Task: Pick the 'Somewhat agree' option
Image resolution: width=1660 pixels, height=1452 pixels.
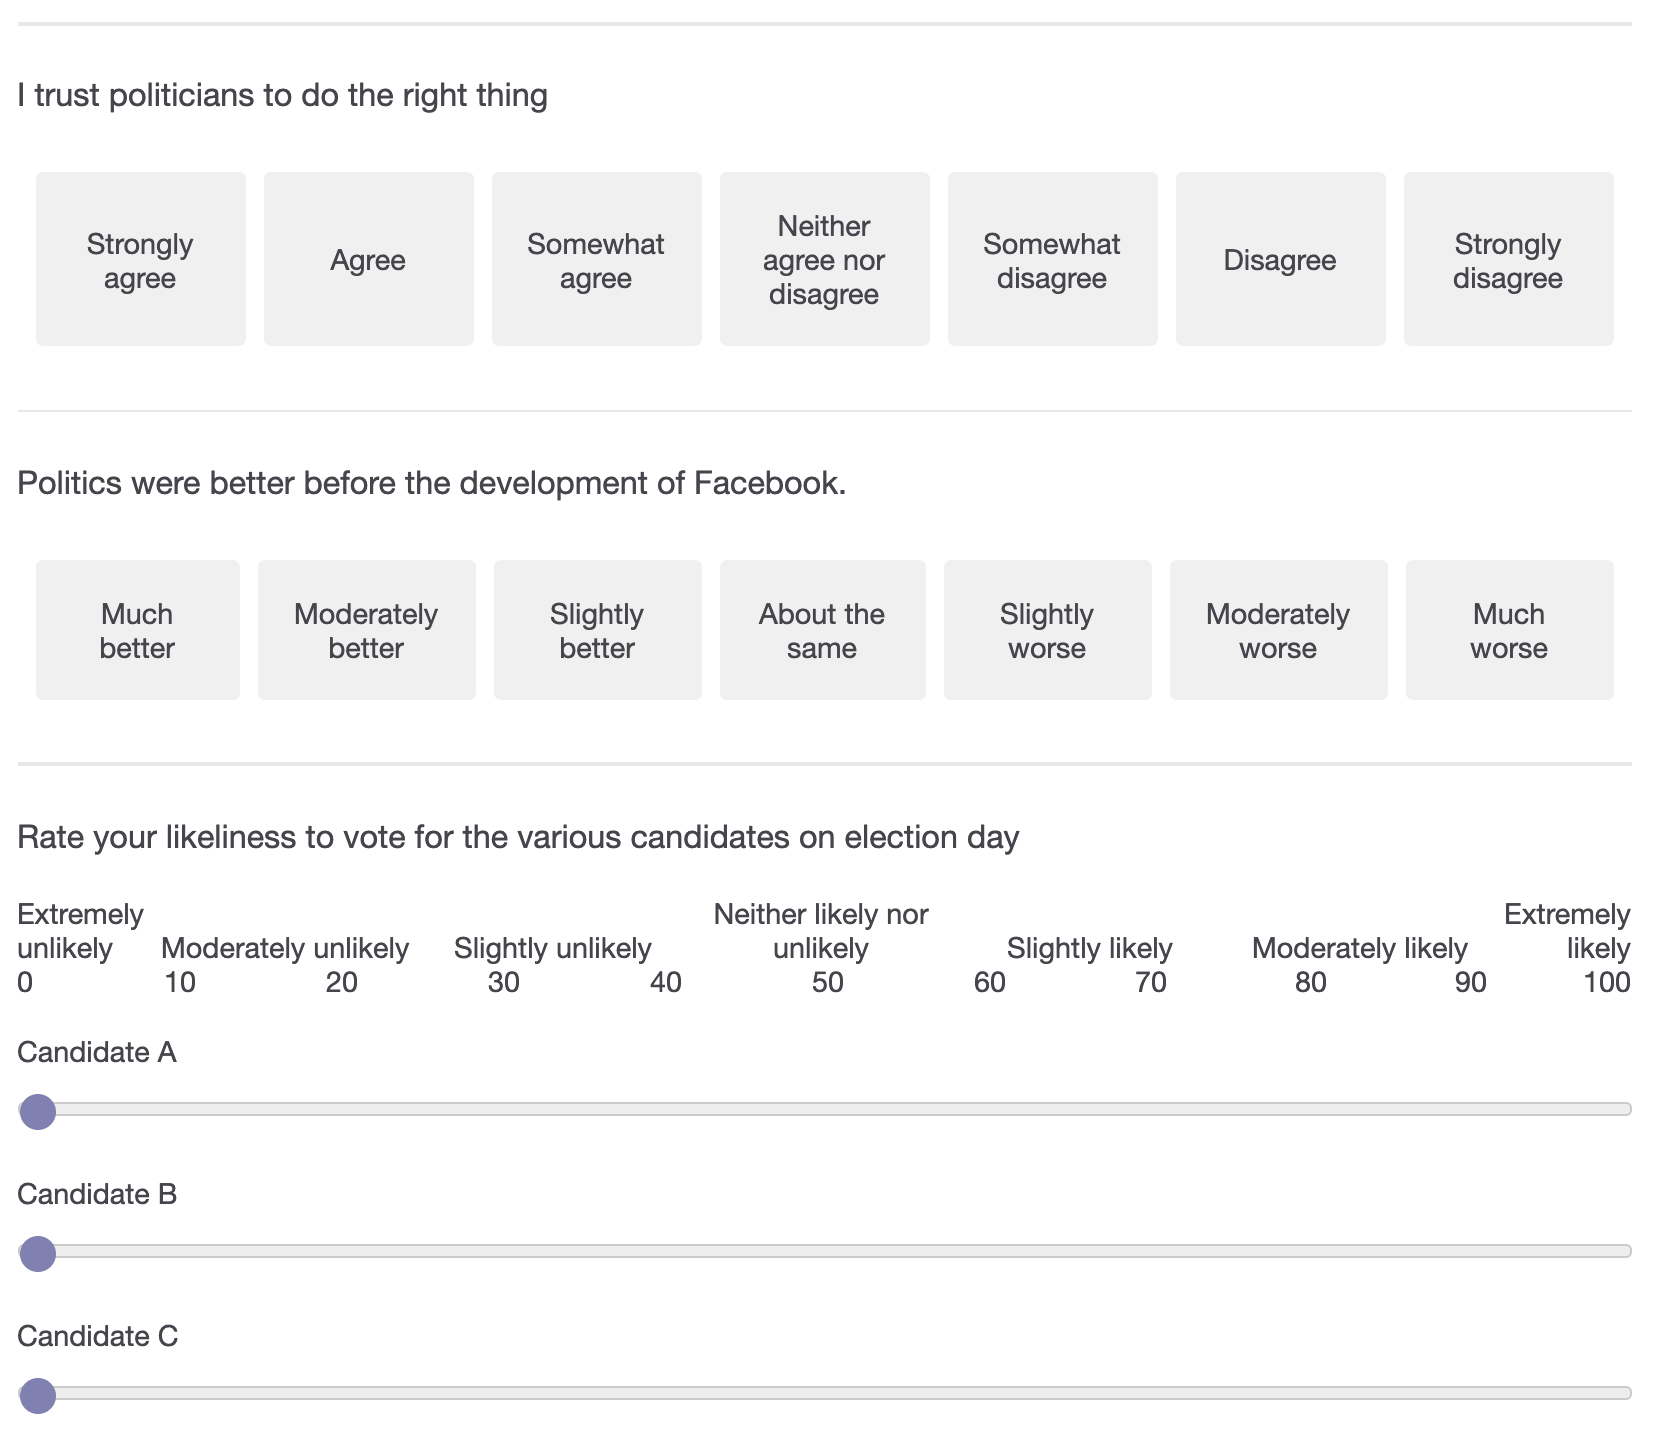Action: point(596,259)
